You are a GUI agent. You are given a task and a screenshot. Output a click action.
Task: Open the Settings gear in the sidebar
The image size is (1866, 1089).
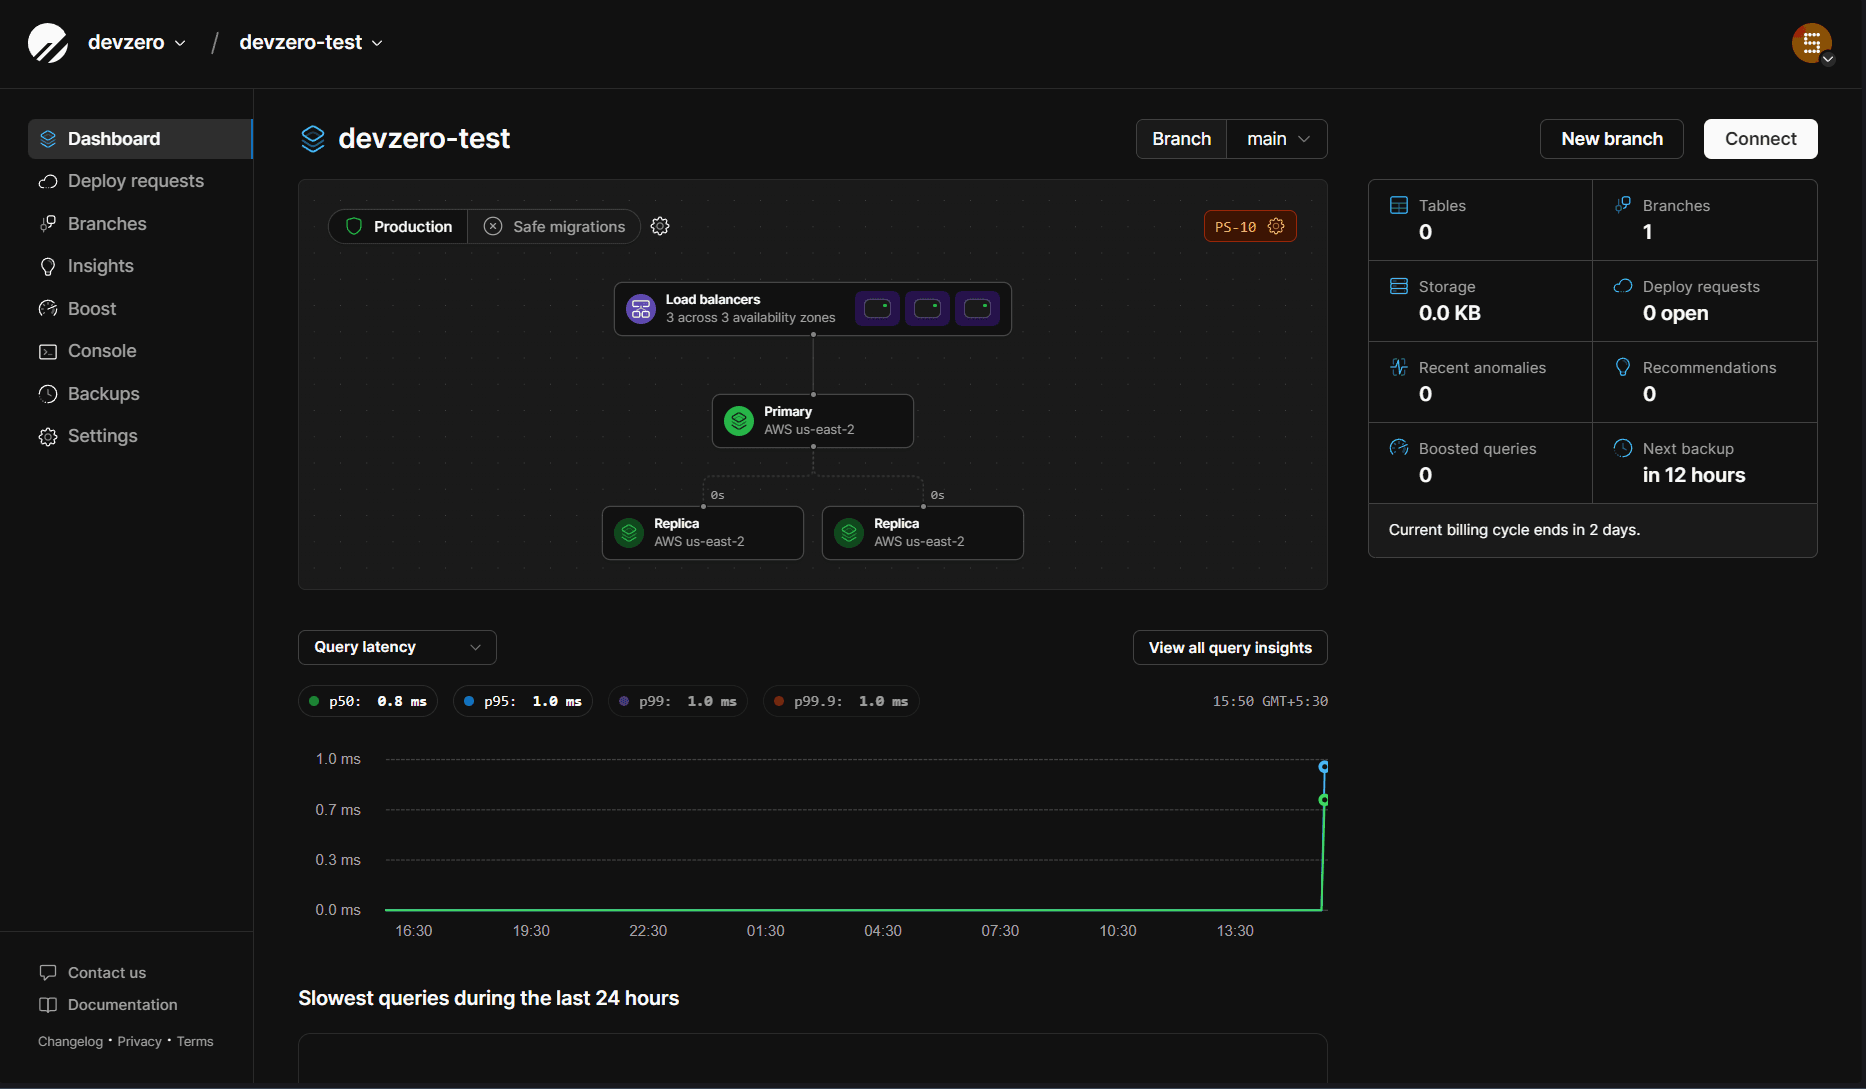47,436
